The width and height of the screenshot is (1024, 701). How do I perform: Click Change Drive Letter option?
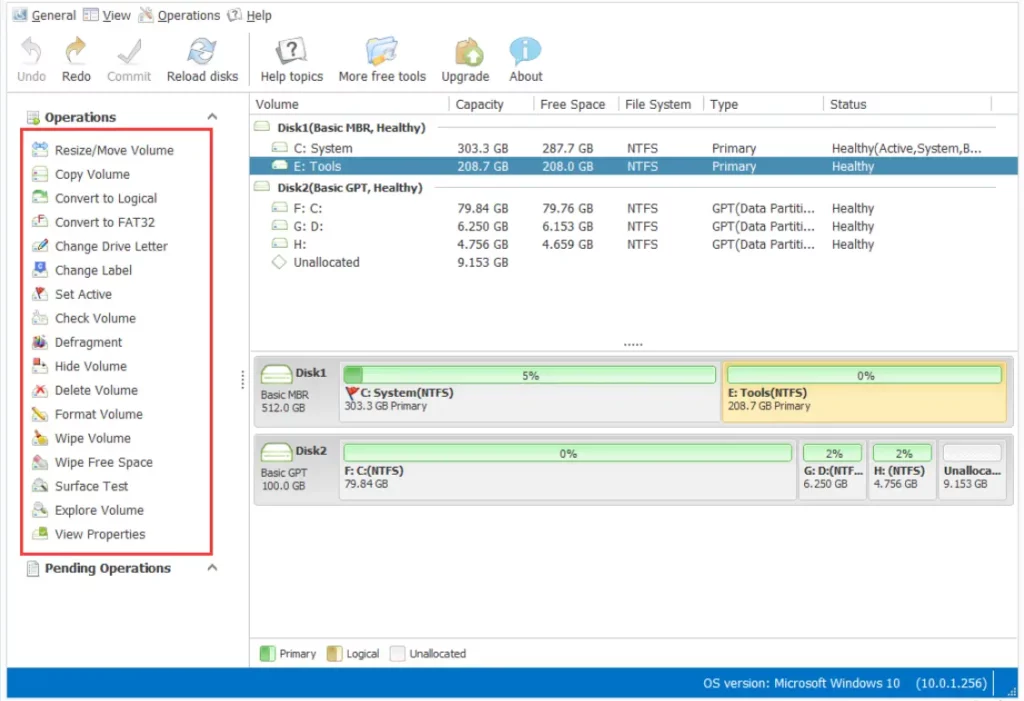[x=111, y=246]
